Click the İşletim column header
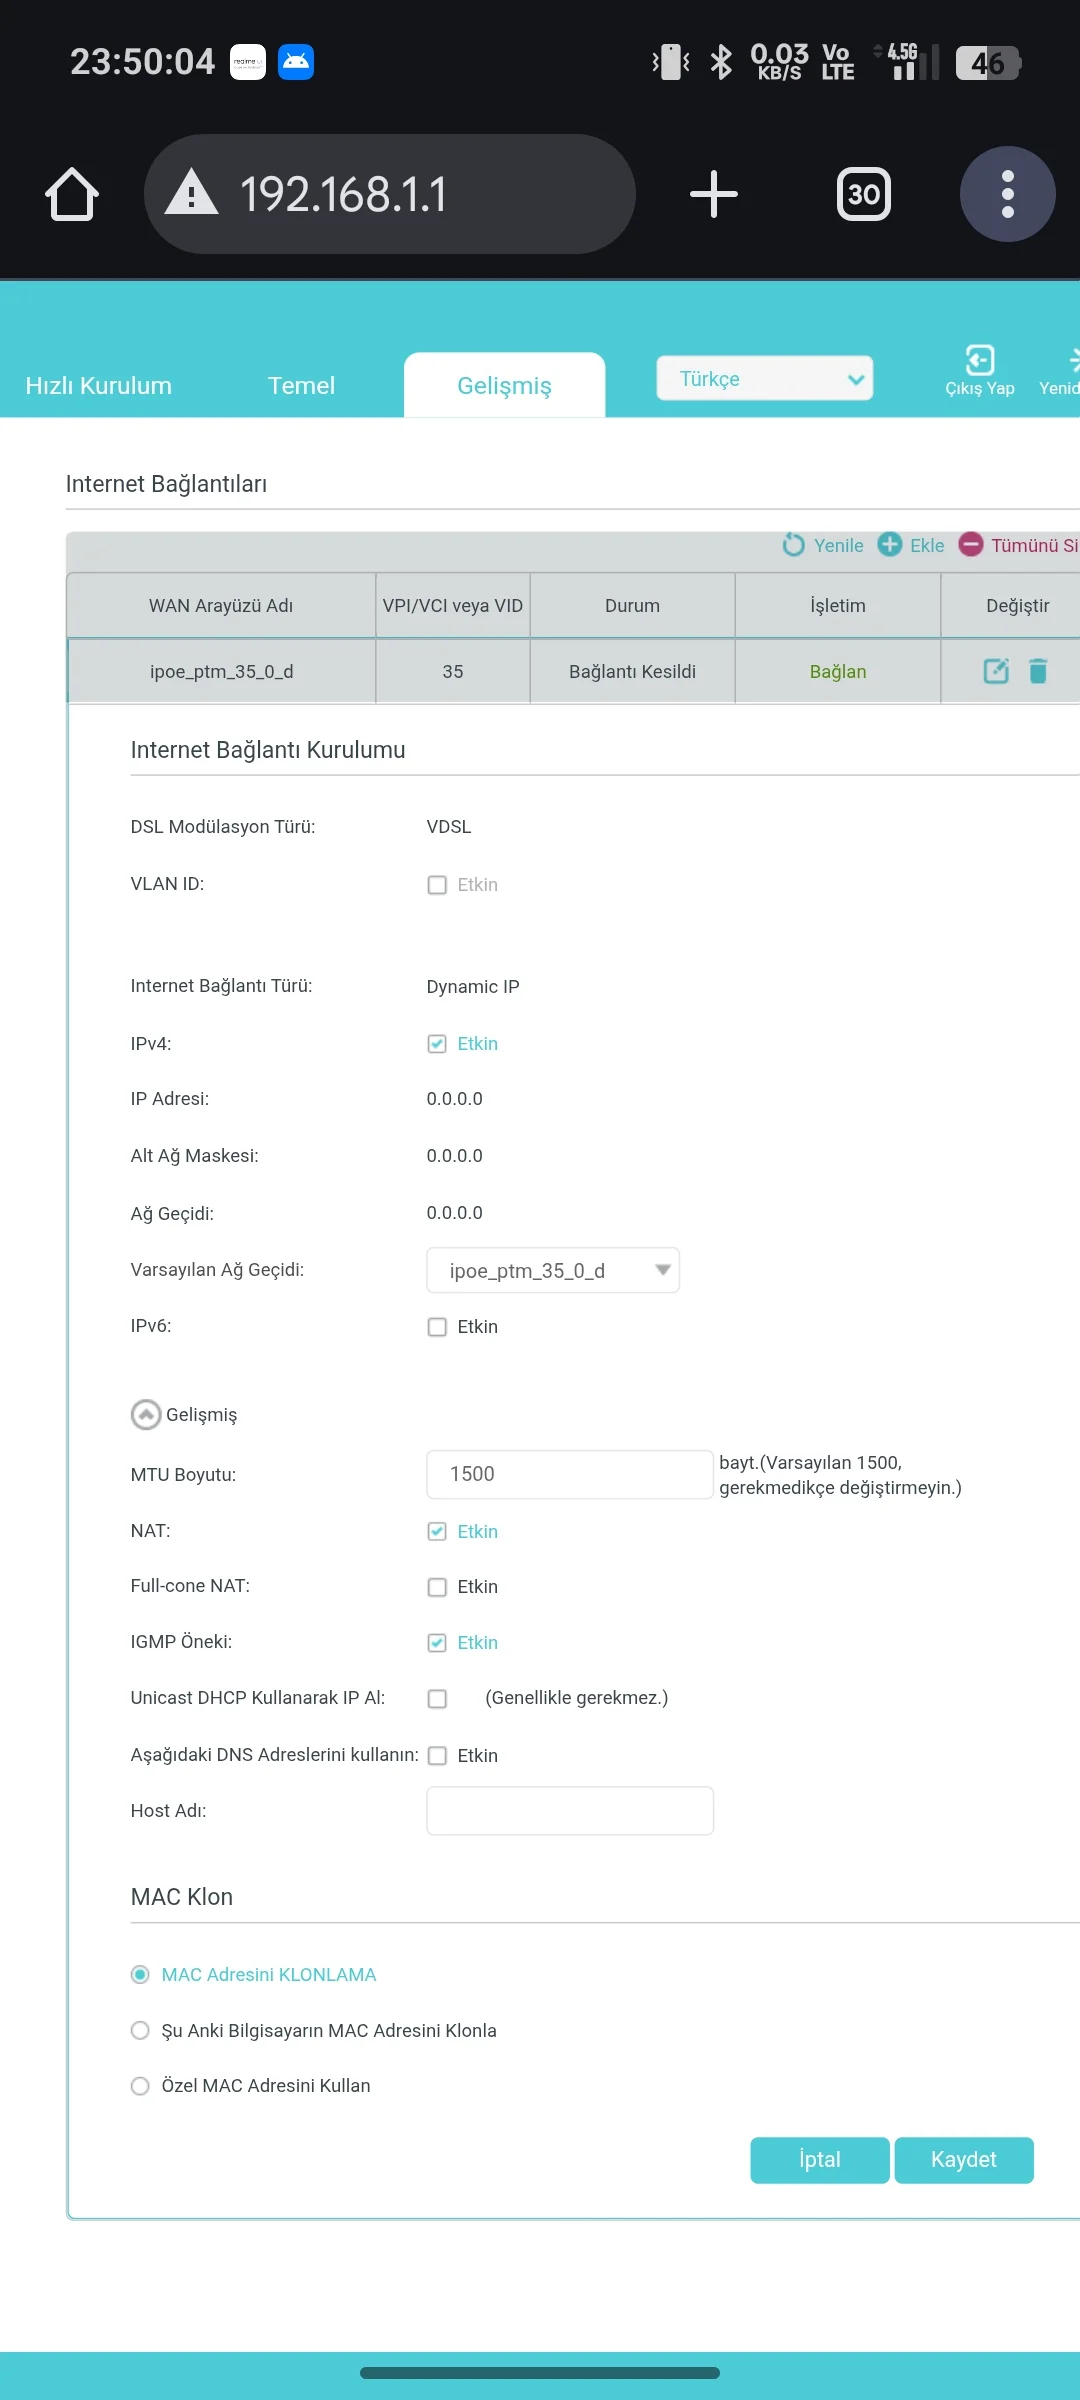 [x=838, y=606]
